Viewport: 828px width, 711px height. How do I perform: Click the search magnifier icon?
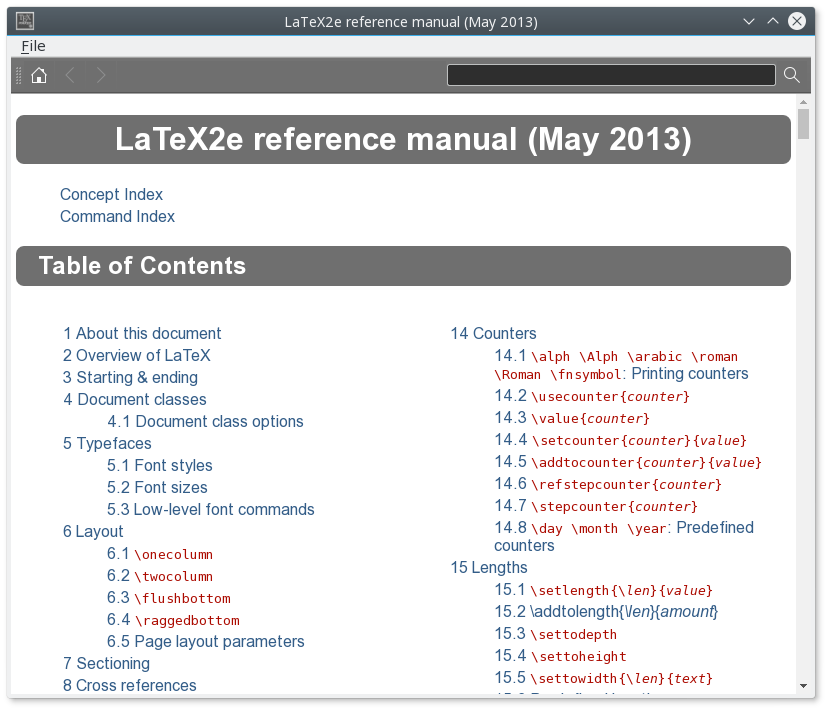tap(791, 75)
